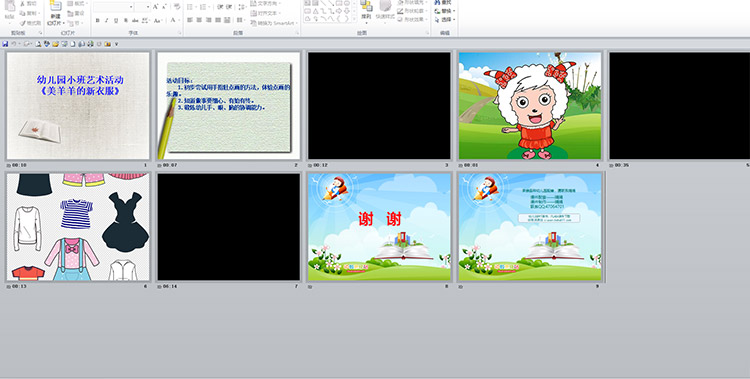Open the font color arrow
Viewport: 750px width, 379px height.
(x=178, y=20)
